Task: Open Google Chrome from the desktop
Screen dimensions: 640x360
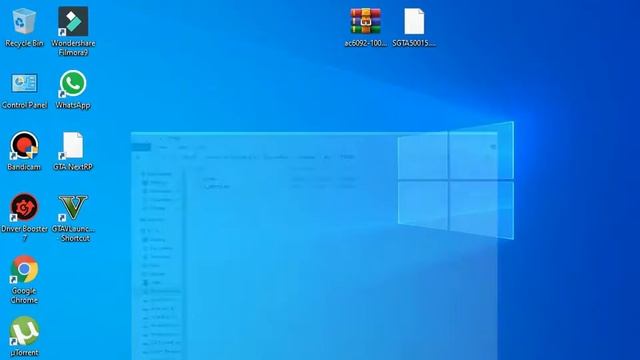Action: click(x=24, y=269)
